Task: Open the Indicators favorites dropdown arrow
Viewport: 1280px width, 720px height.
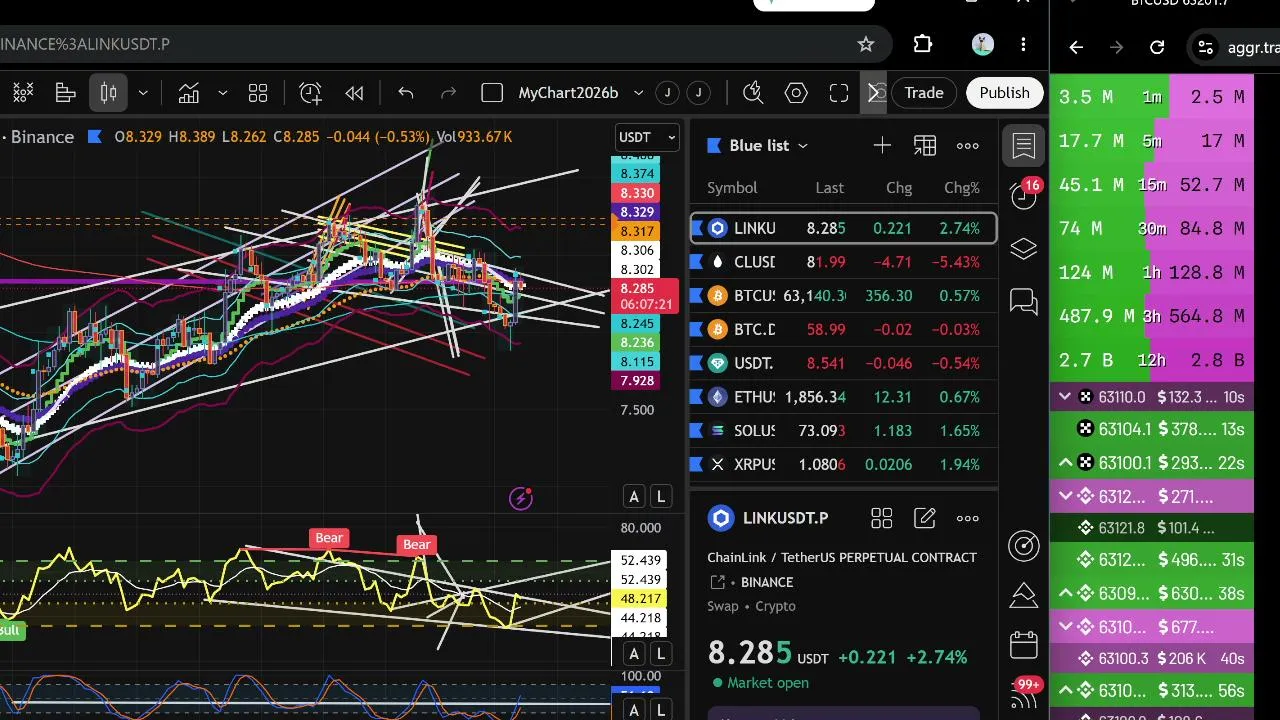Action: tap(222, 93)
